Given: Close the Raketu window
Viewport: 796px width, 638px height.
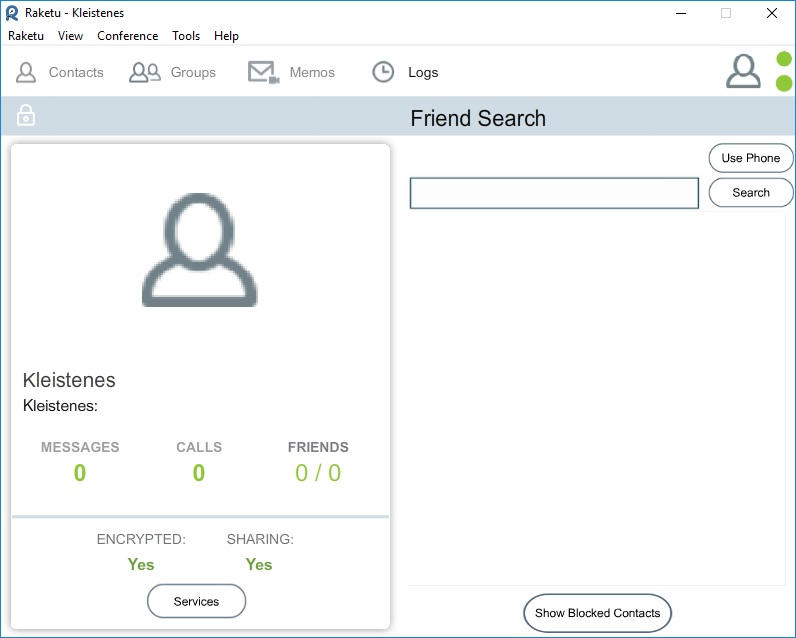Looking at the screenshot, I should [x=772, y=13].
